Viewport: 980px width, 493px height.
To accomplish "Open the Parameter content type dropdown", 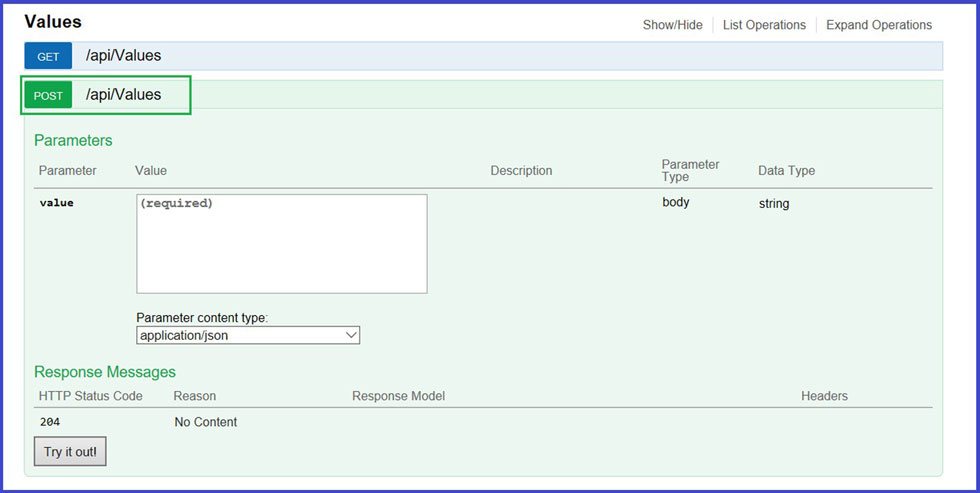I will coord(247,336).
